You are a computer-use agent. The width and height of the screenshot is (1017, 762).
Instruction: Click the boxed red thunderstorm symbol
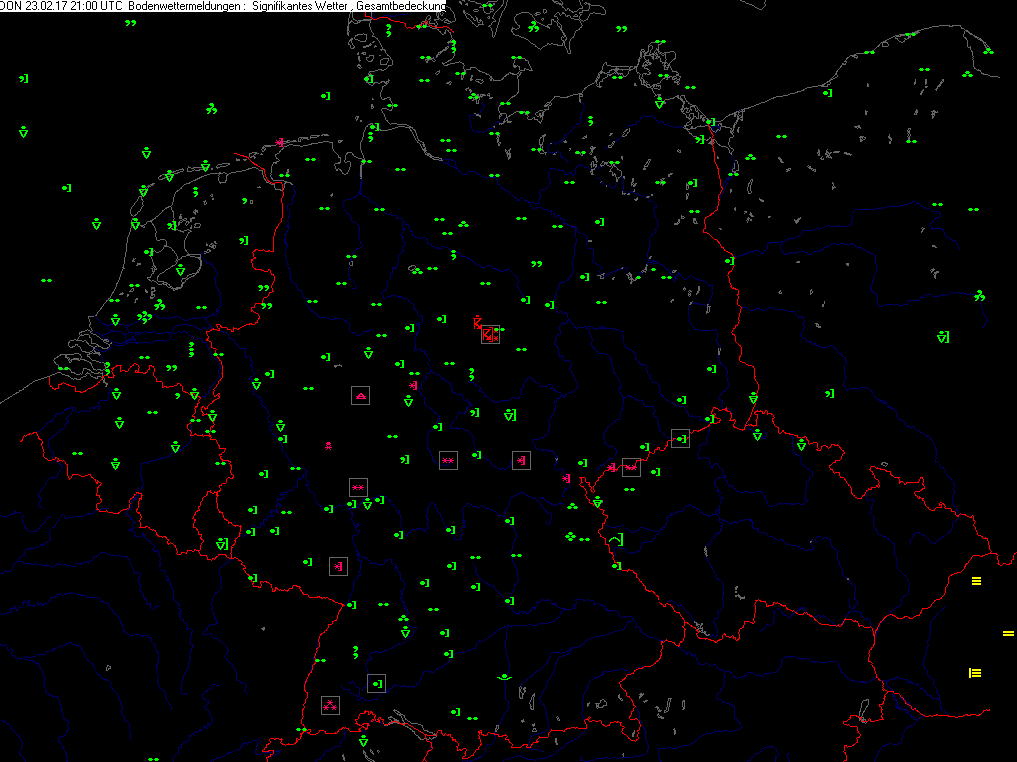pos(490,335)
